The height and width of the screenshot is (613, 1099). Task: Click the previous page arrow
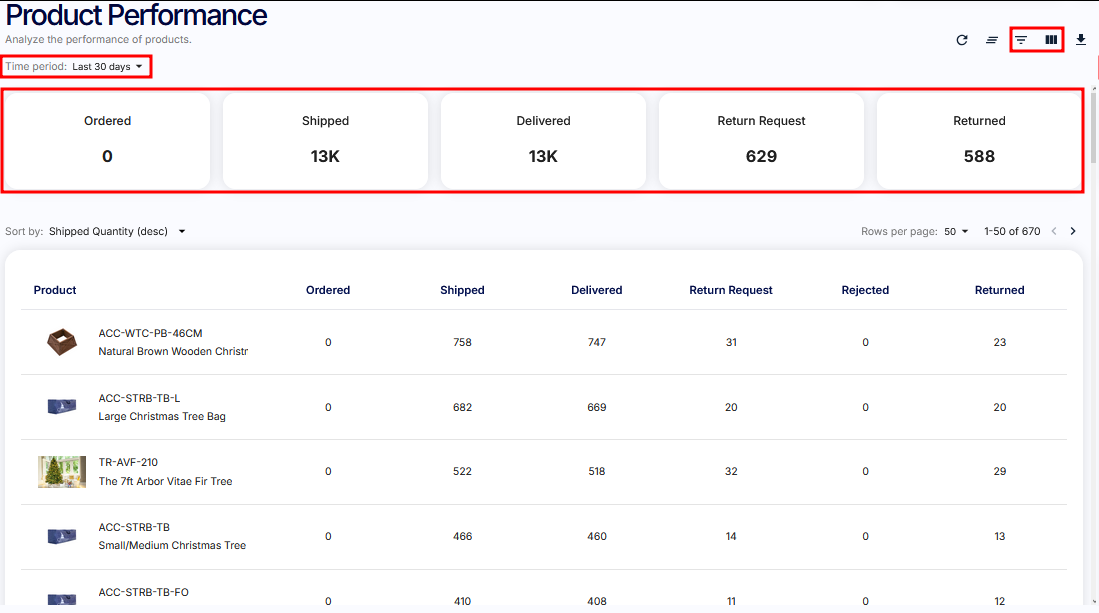[x=1053, y=231]
